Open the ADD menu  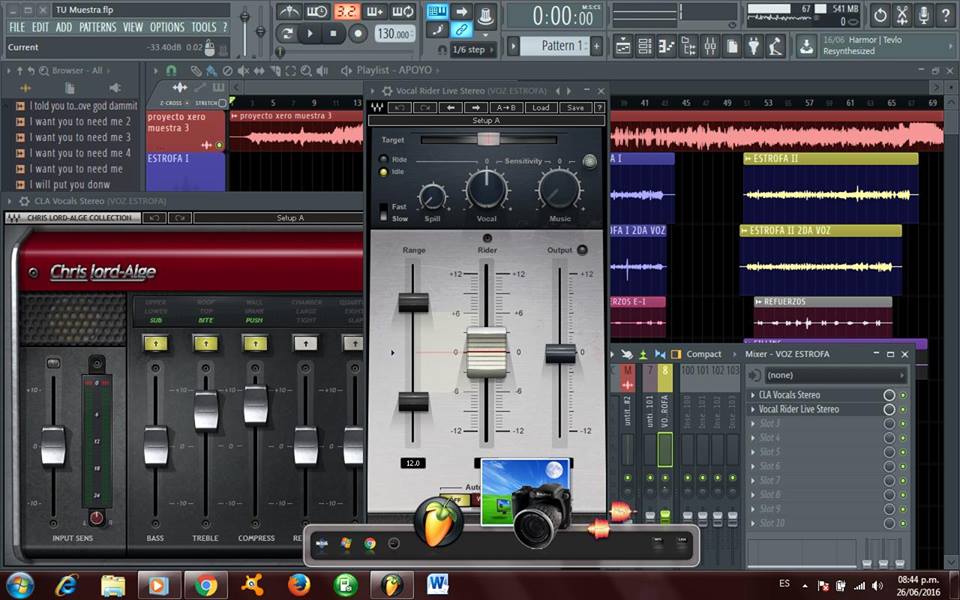(x=64, y=28)
